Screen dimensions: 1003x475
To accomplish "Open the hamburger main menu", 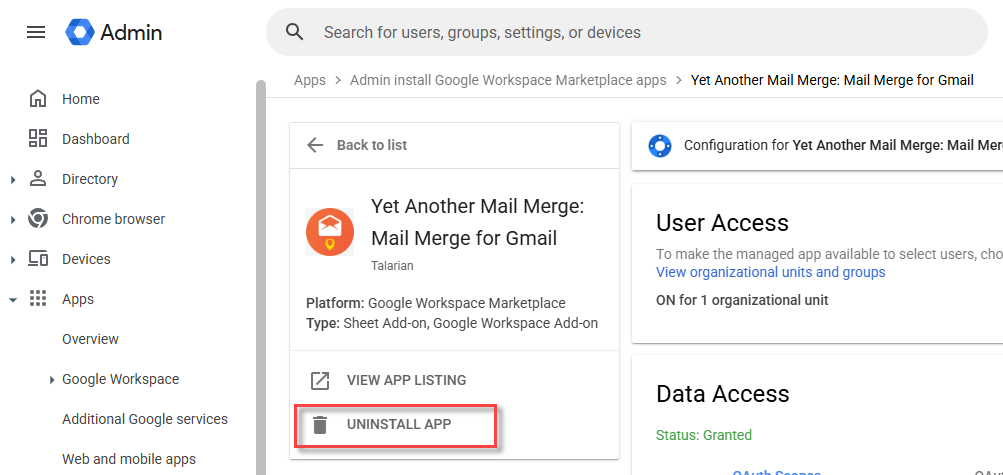I will click(x=36, y=32).
